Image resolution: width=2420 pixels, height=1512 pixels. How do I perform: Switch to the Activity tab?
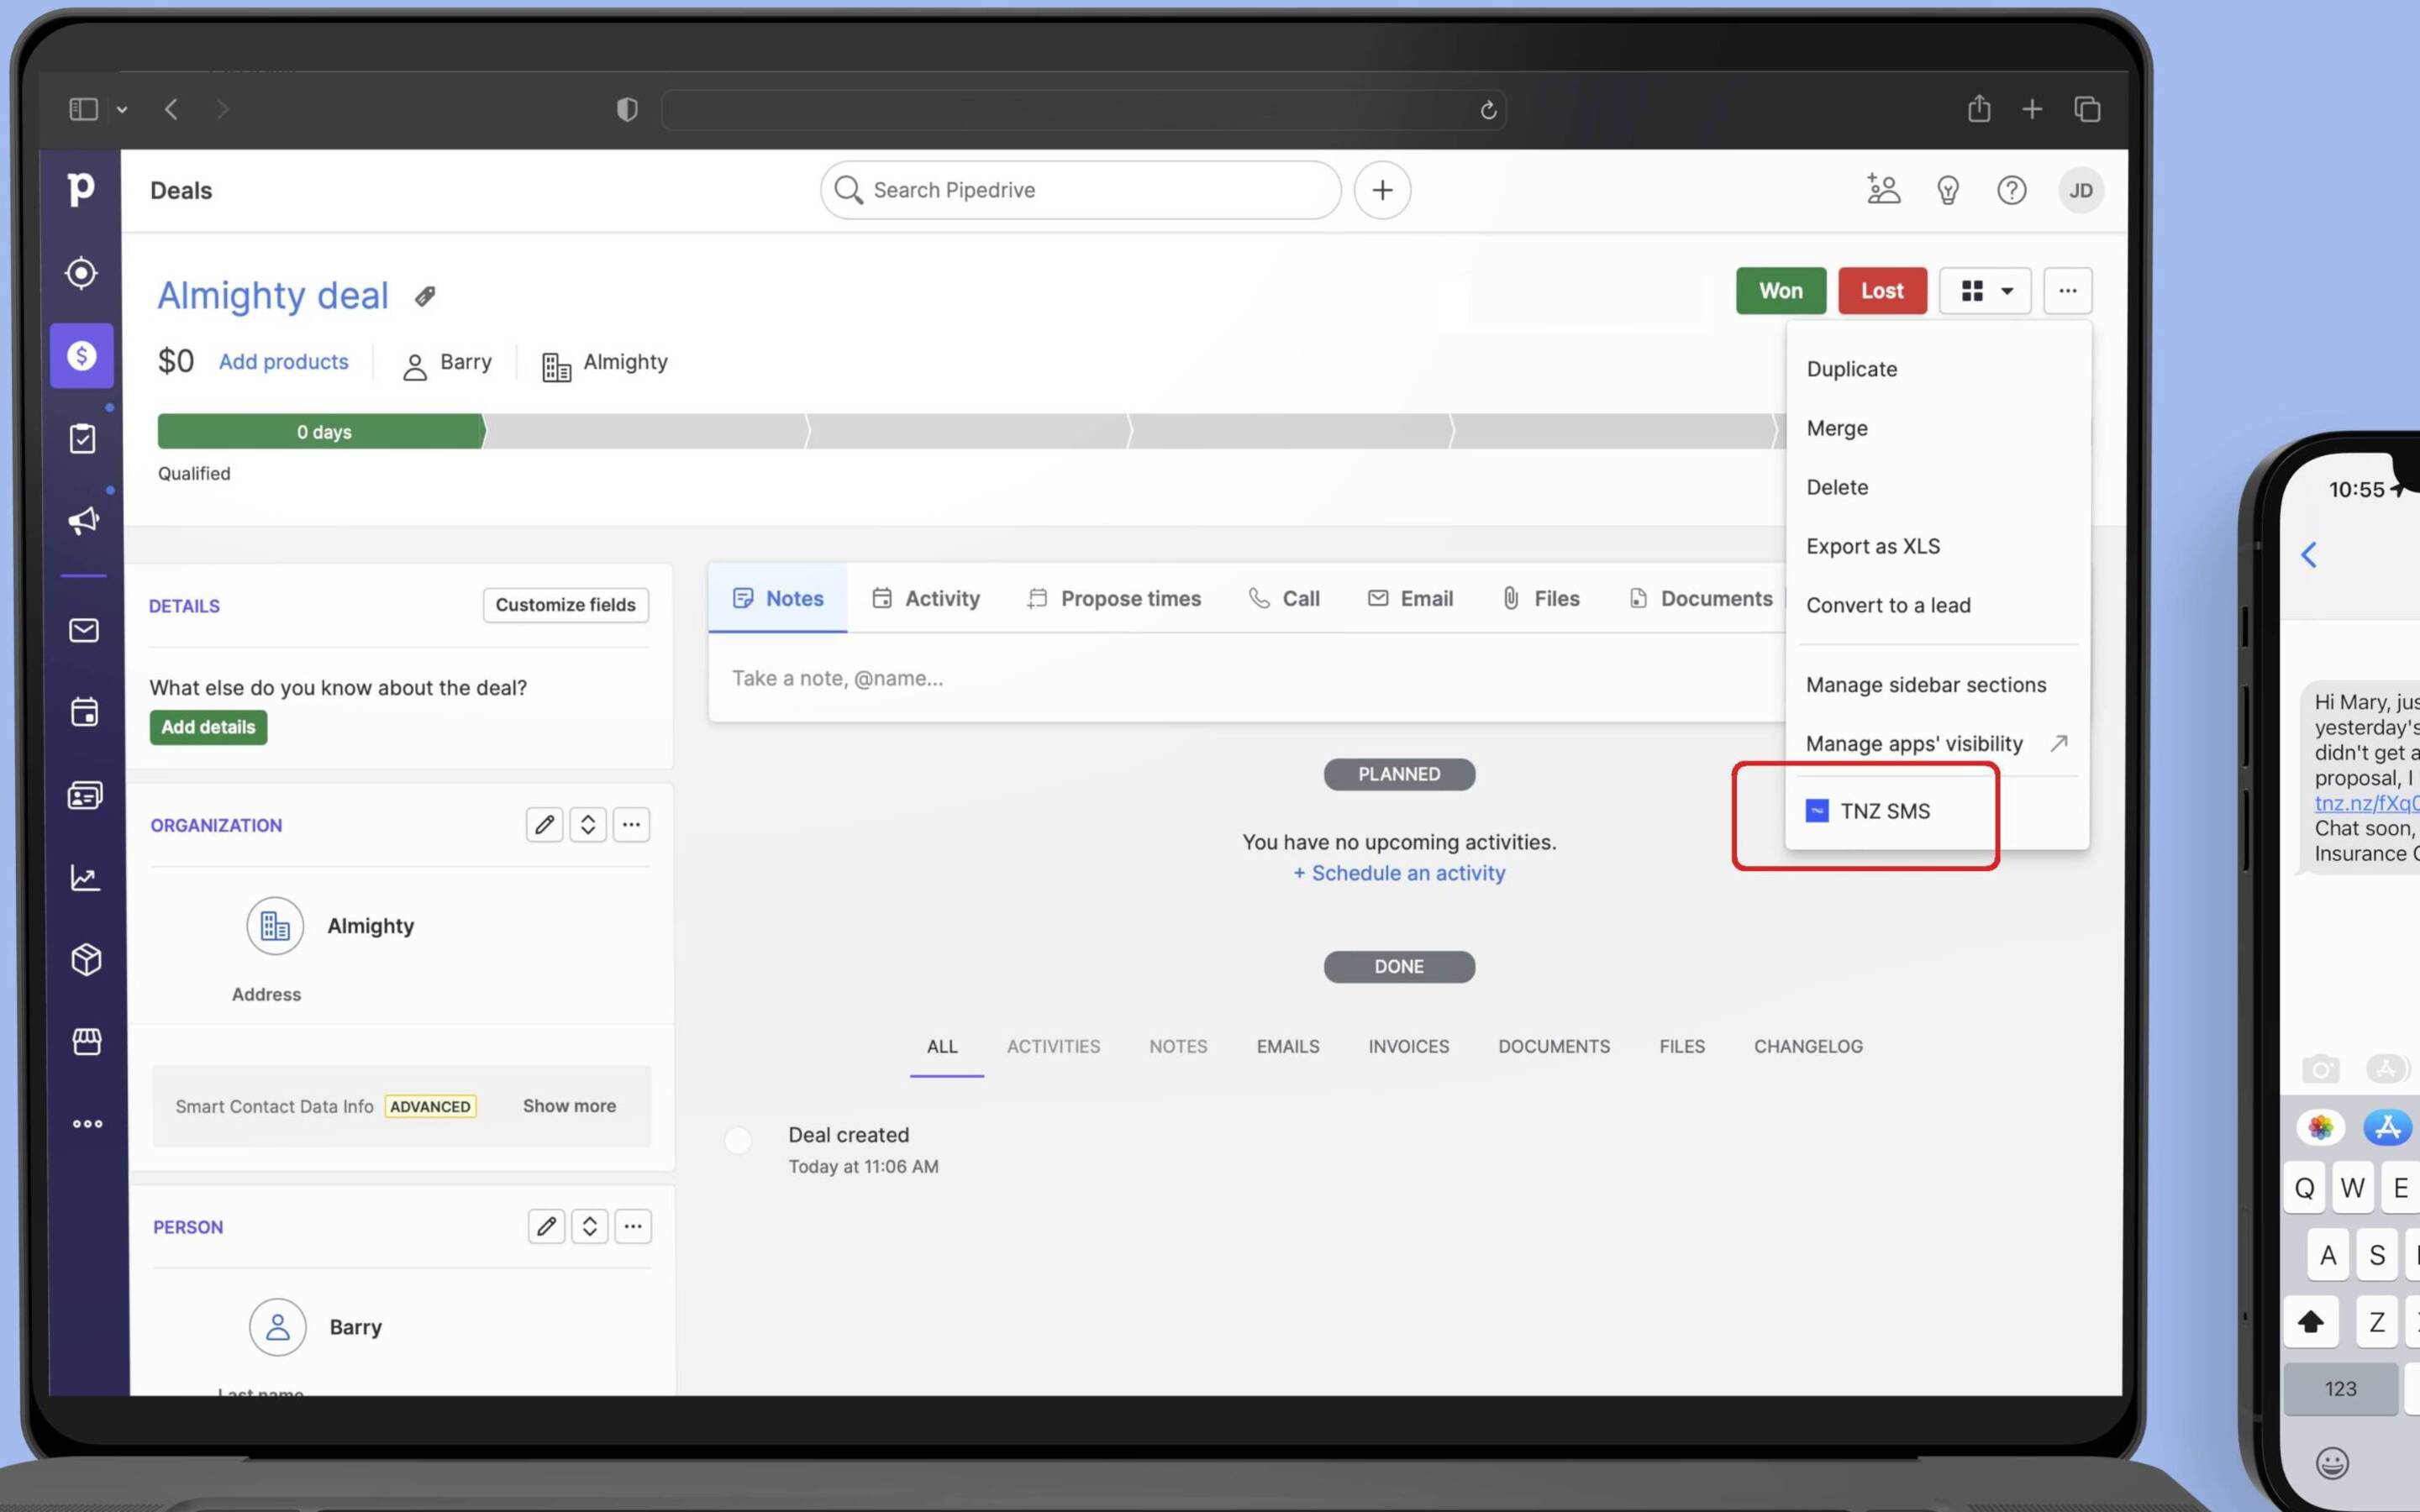pyautogui.click(x=926, y=598)
